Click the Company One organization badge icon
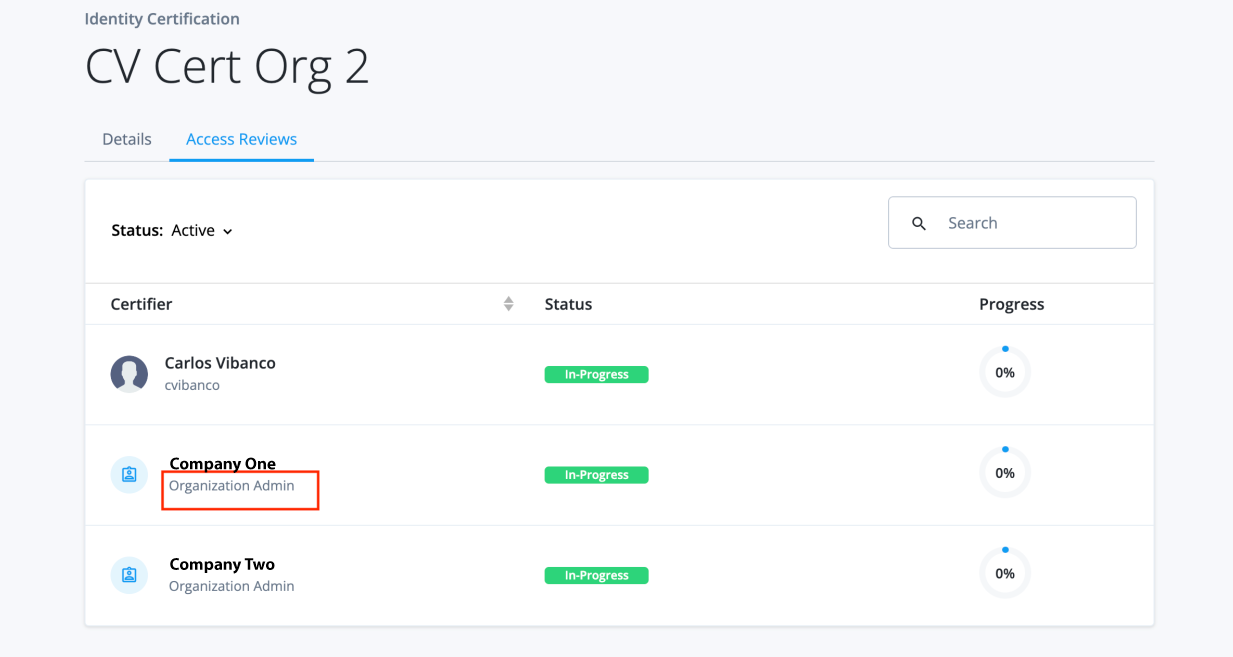 tap(129, 474)
